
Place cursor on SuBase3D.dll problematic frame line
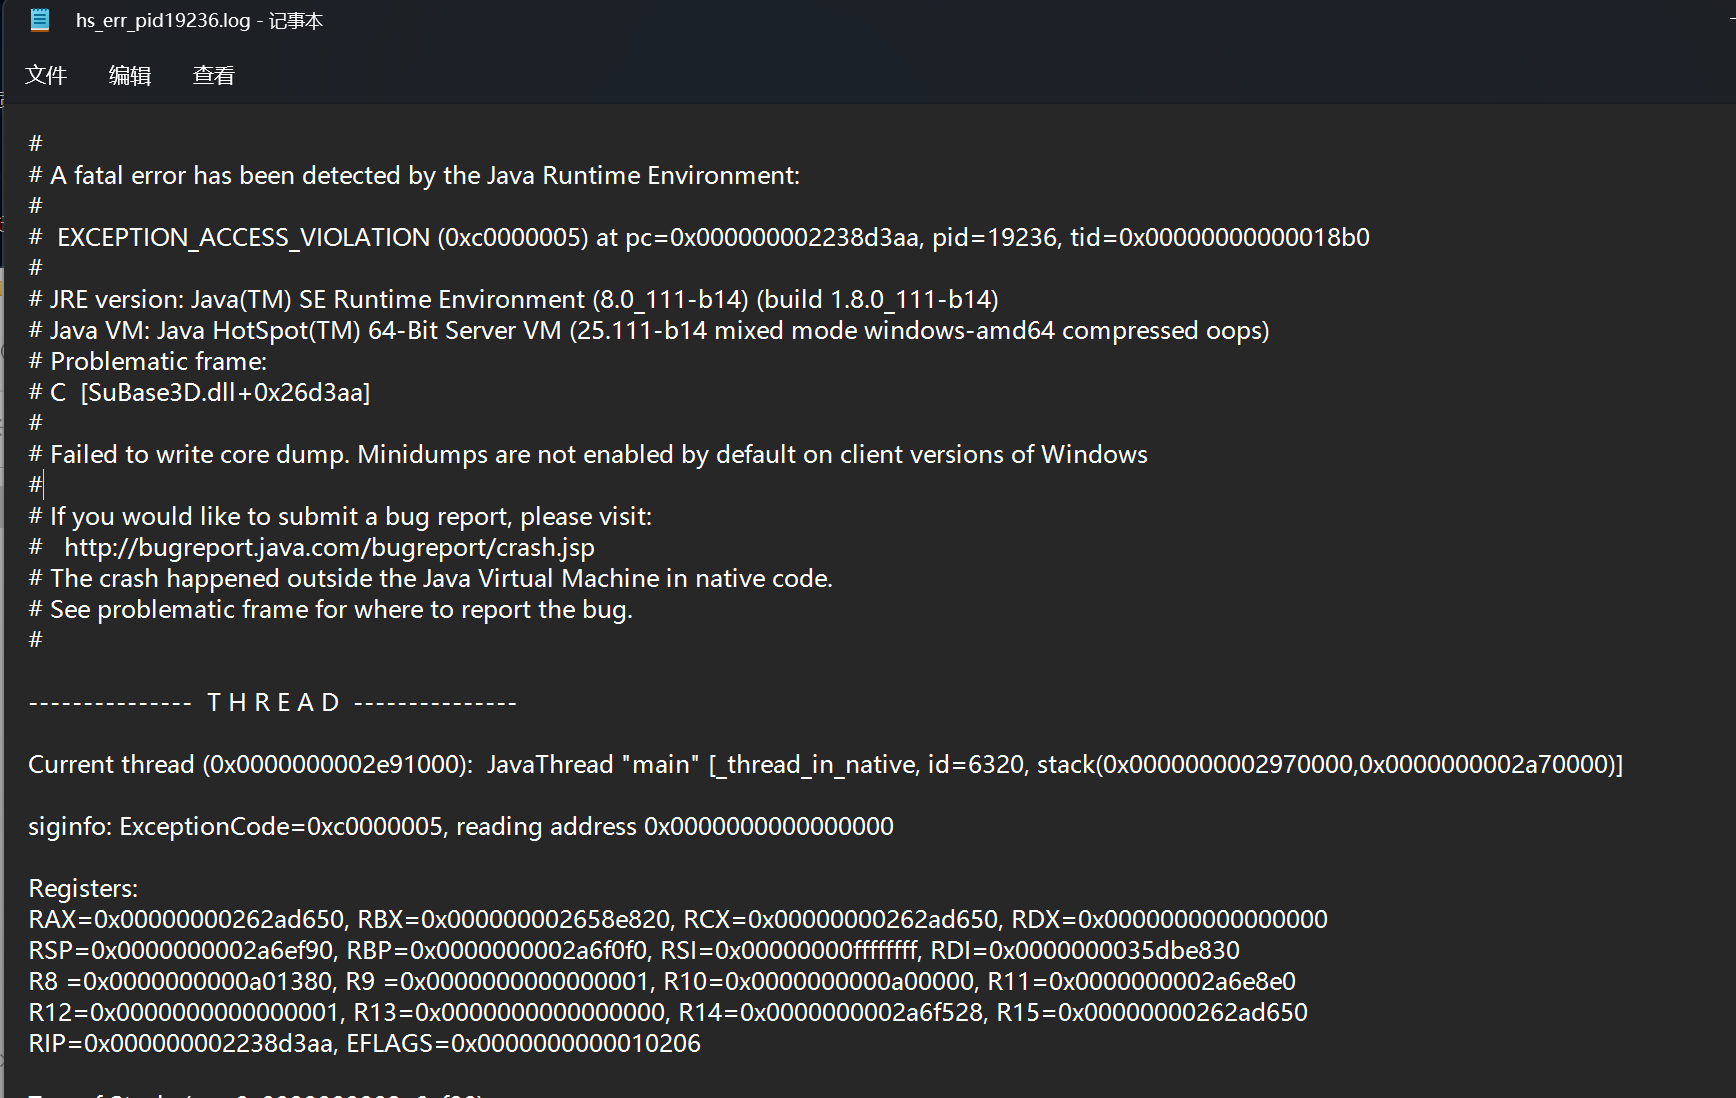pyautogui.click(x=199, y=392)
